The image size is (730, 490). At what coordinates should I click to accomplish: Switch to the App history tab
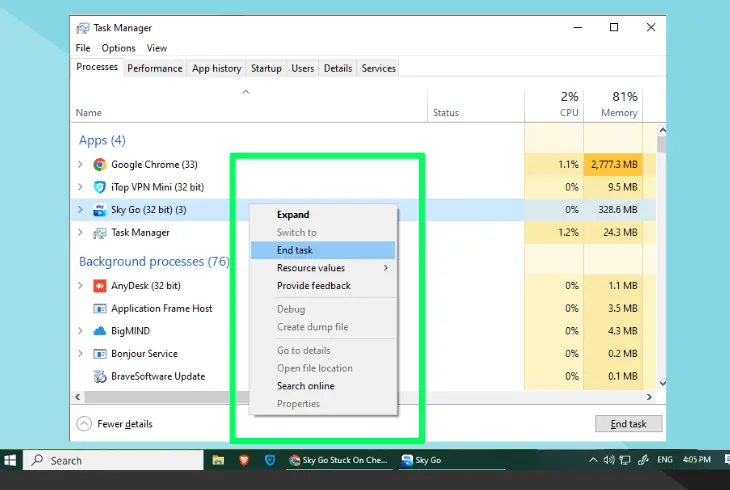pyautogui.click(x=216, y=68)
